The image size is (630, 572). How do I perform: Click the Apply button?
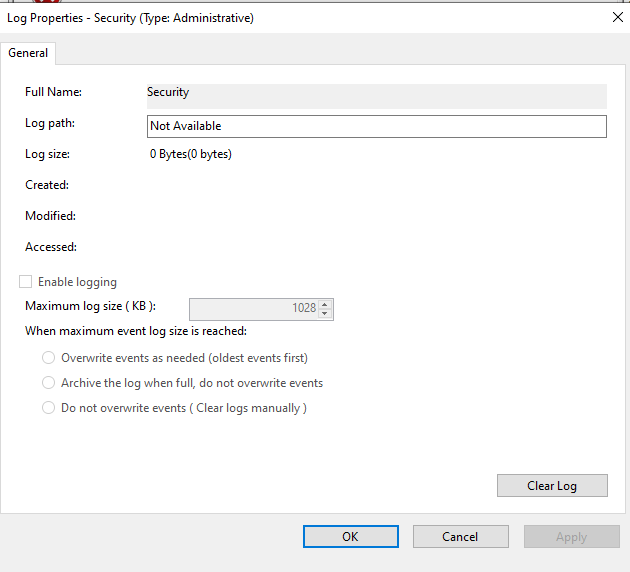(571, 537)
